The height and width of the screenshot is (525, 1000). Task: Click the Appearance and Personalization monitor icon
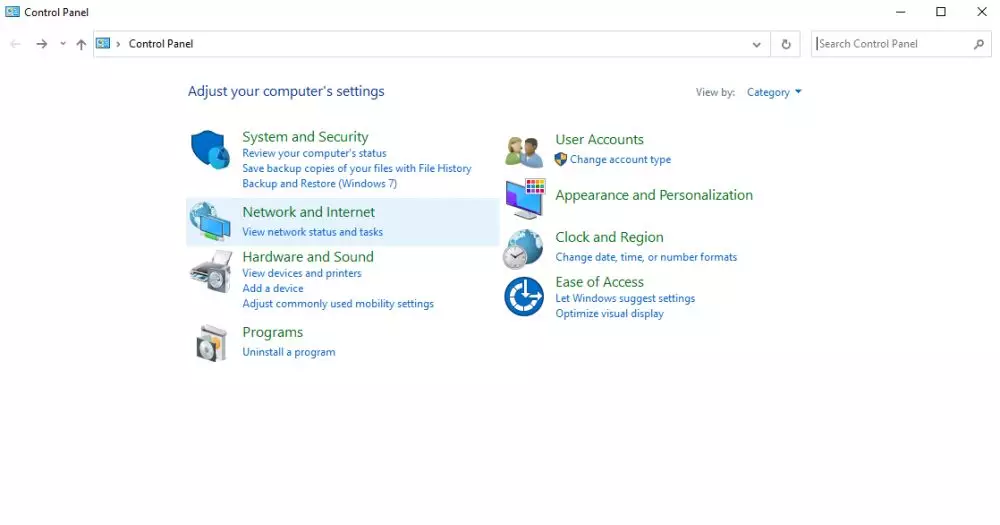coord(524,198)
